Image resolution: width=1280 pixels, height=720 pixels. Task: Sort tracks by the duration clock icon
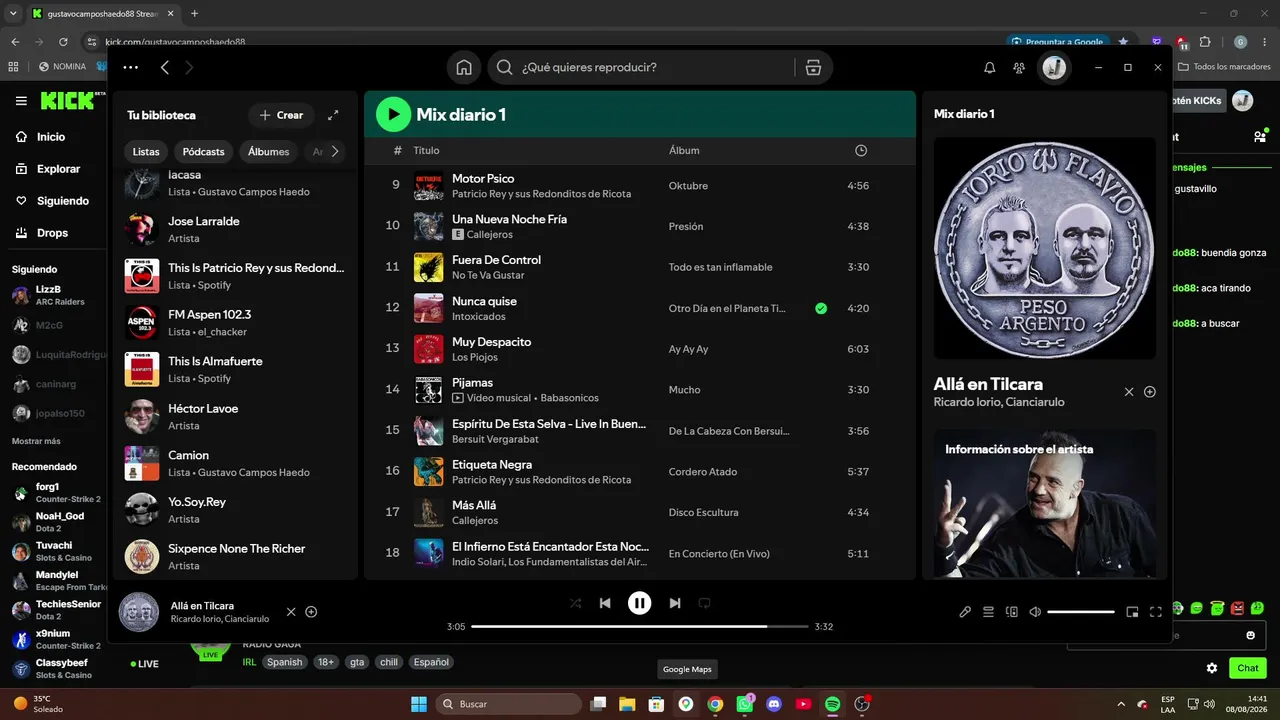[861, 150]
